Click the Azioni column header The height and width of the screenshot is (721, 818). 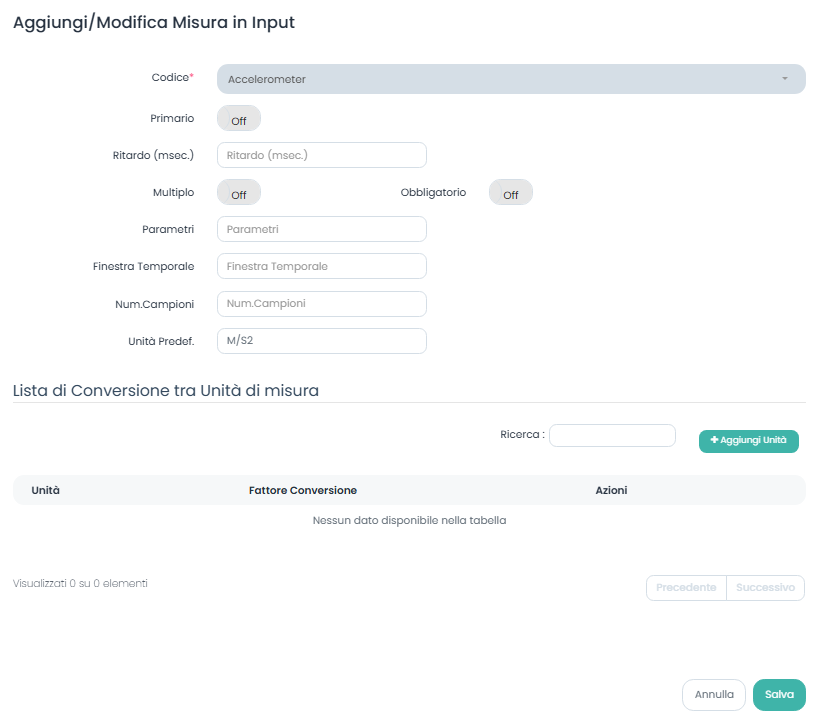tap(611, 490)
